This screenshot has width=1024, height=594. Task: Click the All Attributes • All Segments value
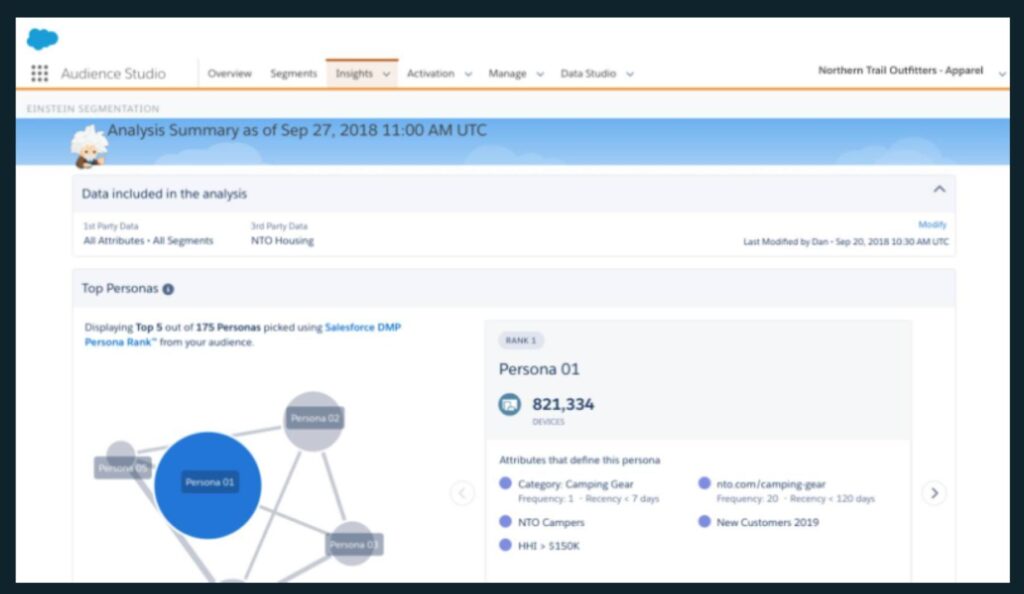148,241
